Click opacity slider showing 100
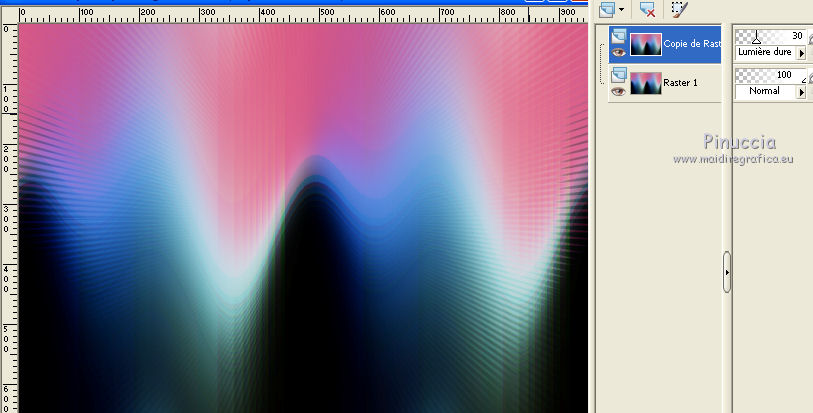Image resolution: width=813 pixels, height=413 pixels. click(x=770, y=75)
